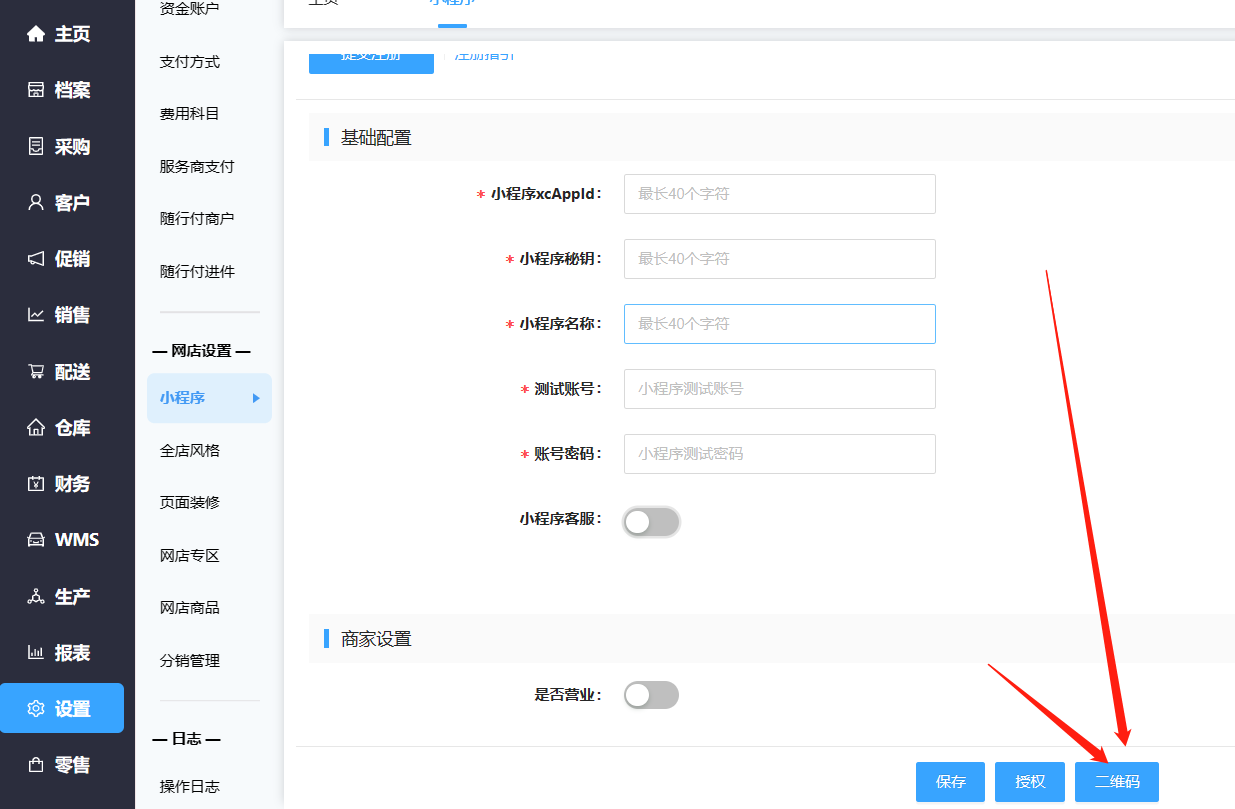1235x809 pixels.
Task: Open 服务商支付 in the settings menu
Action: pyautogui.click(x=197, y=167)
